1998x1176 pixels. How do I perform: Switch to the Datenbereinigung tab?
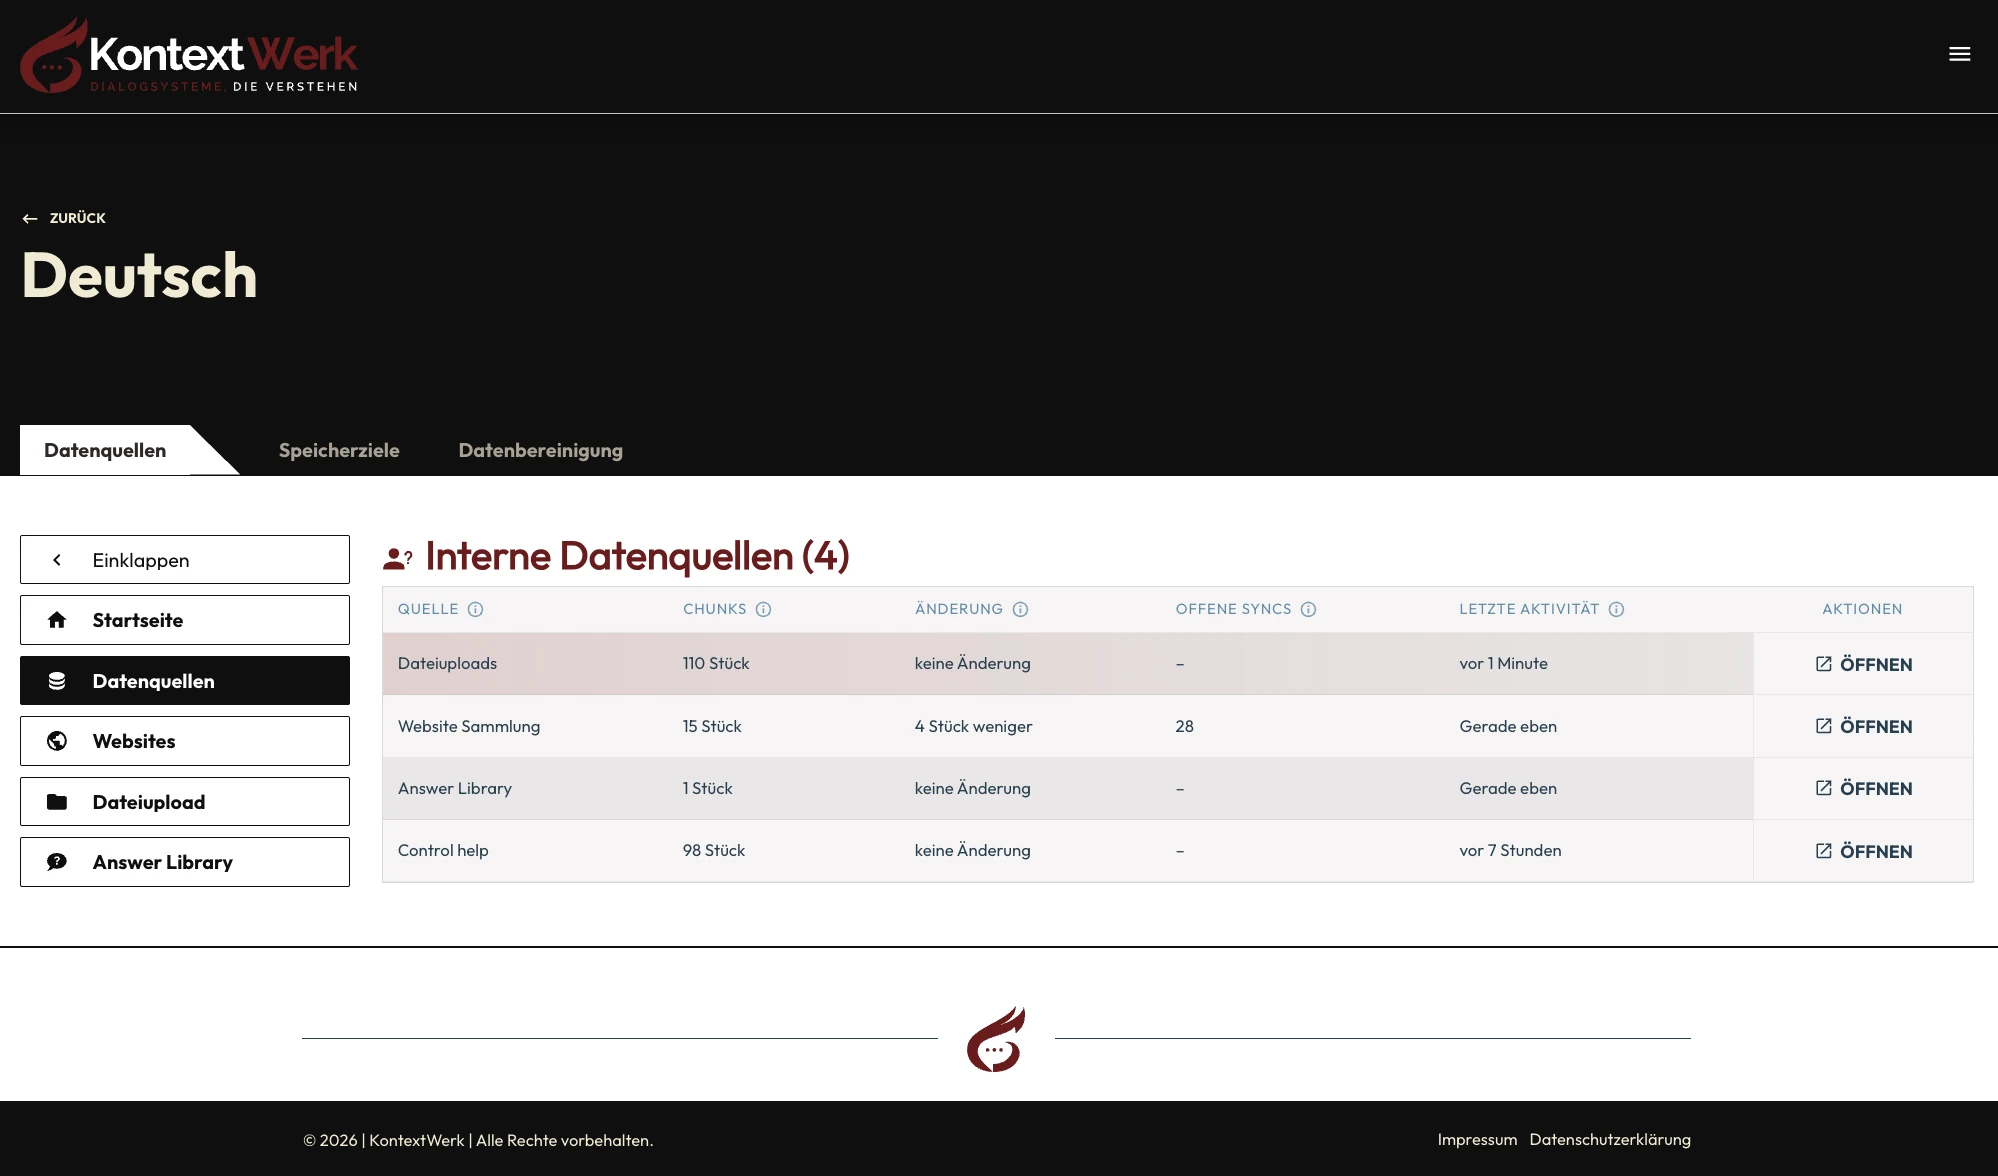(540, 450)
